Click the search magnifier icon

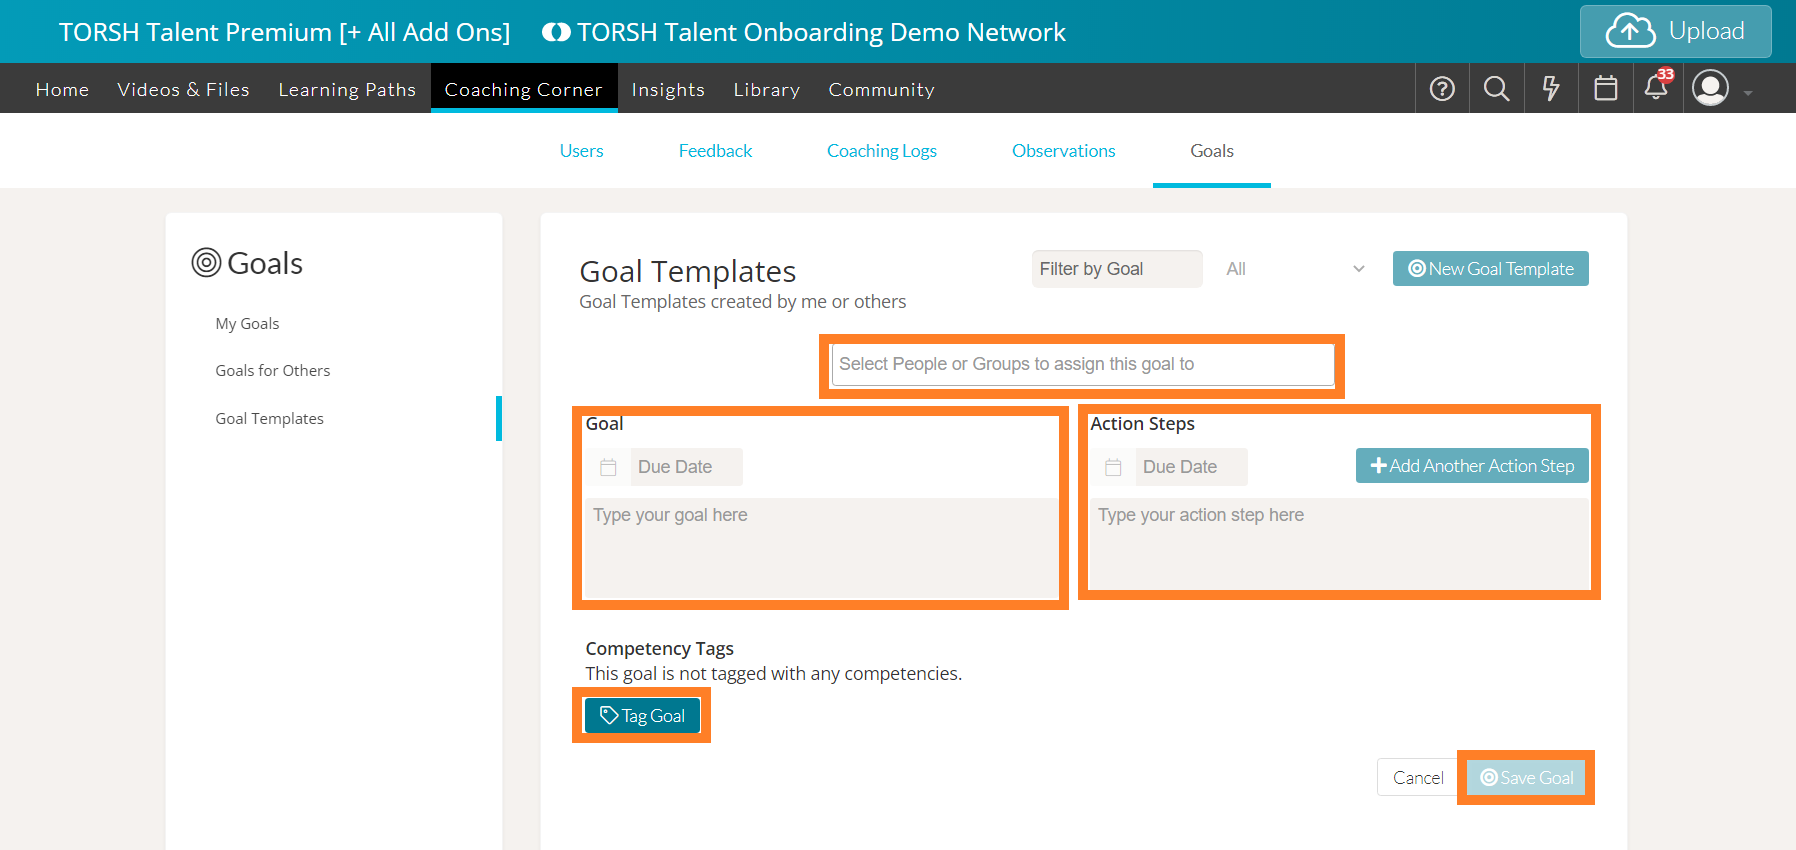pos(1496,89)
